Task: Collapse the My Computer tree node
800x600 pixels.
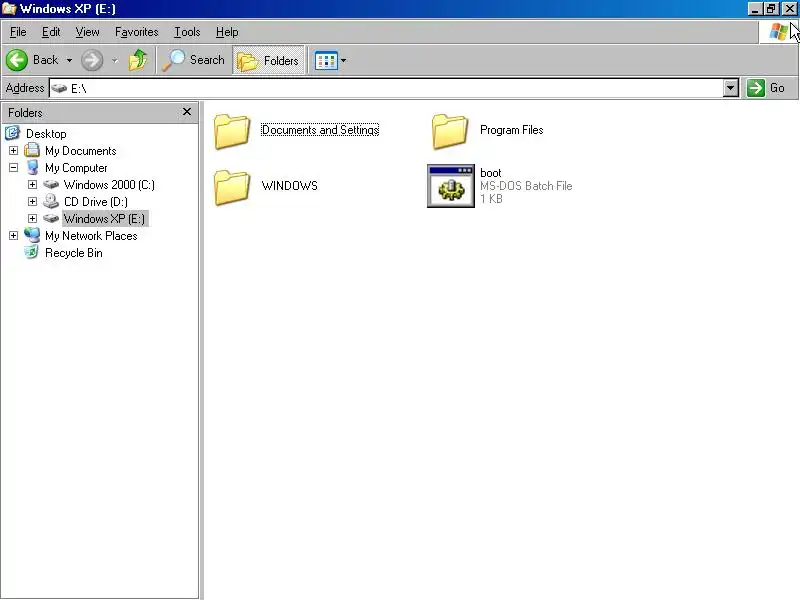Action: click(x=14, y=167)
